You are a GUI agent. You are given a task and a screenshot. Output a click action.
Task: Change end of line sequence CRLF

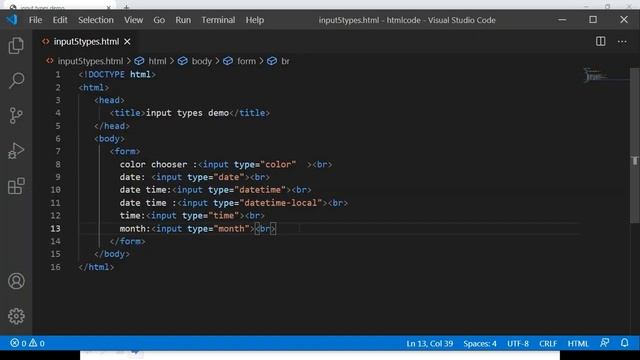[x=548, y=343]
